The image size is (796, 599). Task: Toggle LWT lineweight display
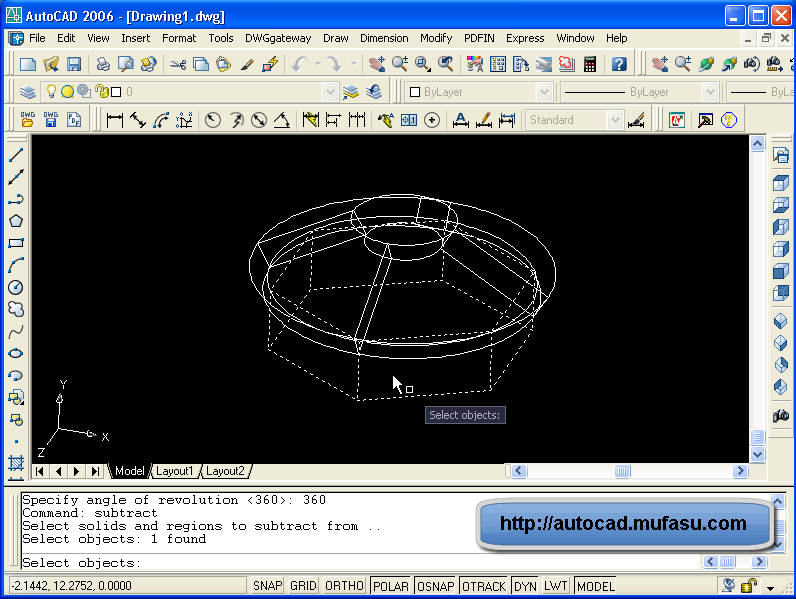pyautogui.click(x=555, y=586)
